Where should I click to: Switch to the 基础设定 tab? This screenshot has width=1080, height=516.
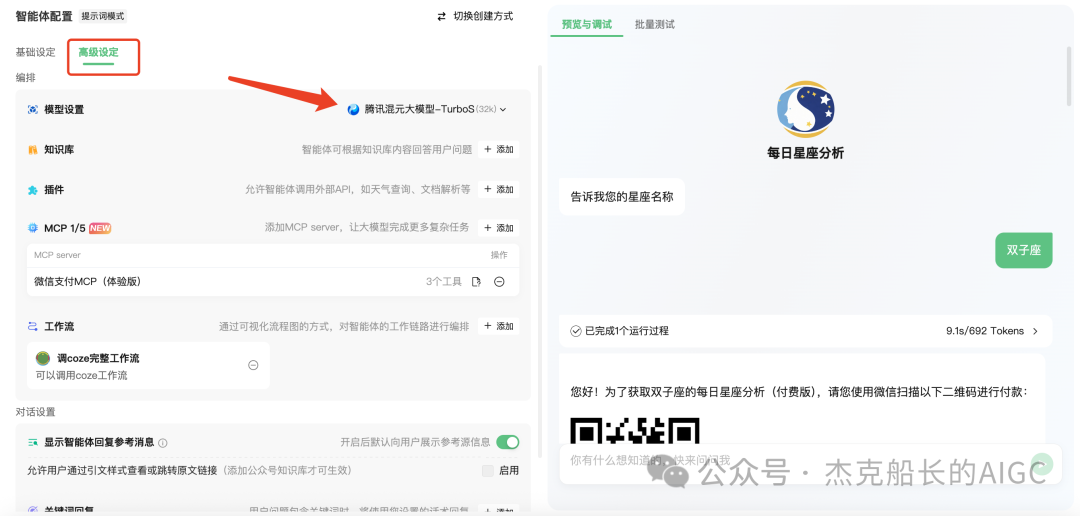tap(36, 52)
